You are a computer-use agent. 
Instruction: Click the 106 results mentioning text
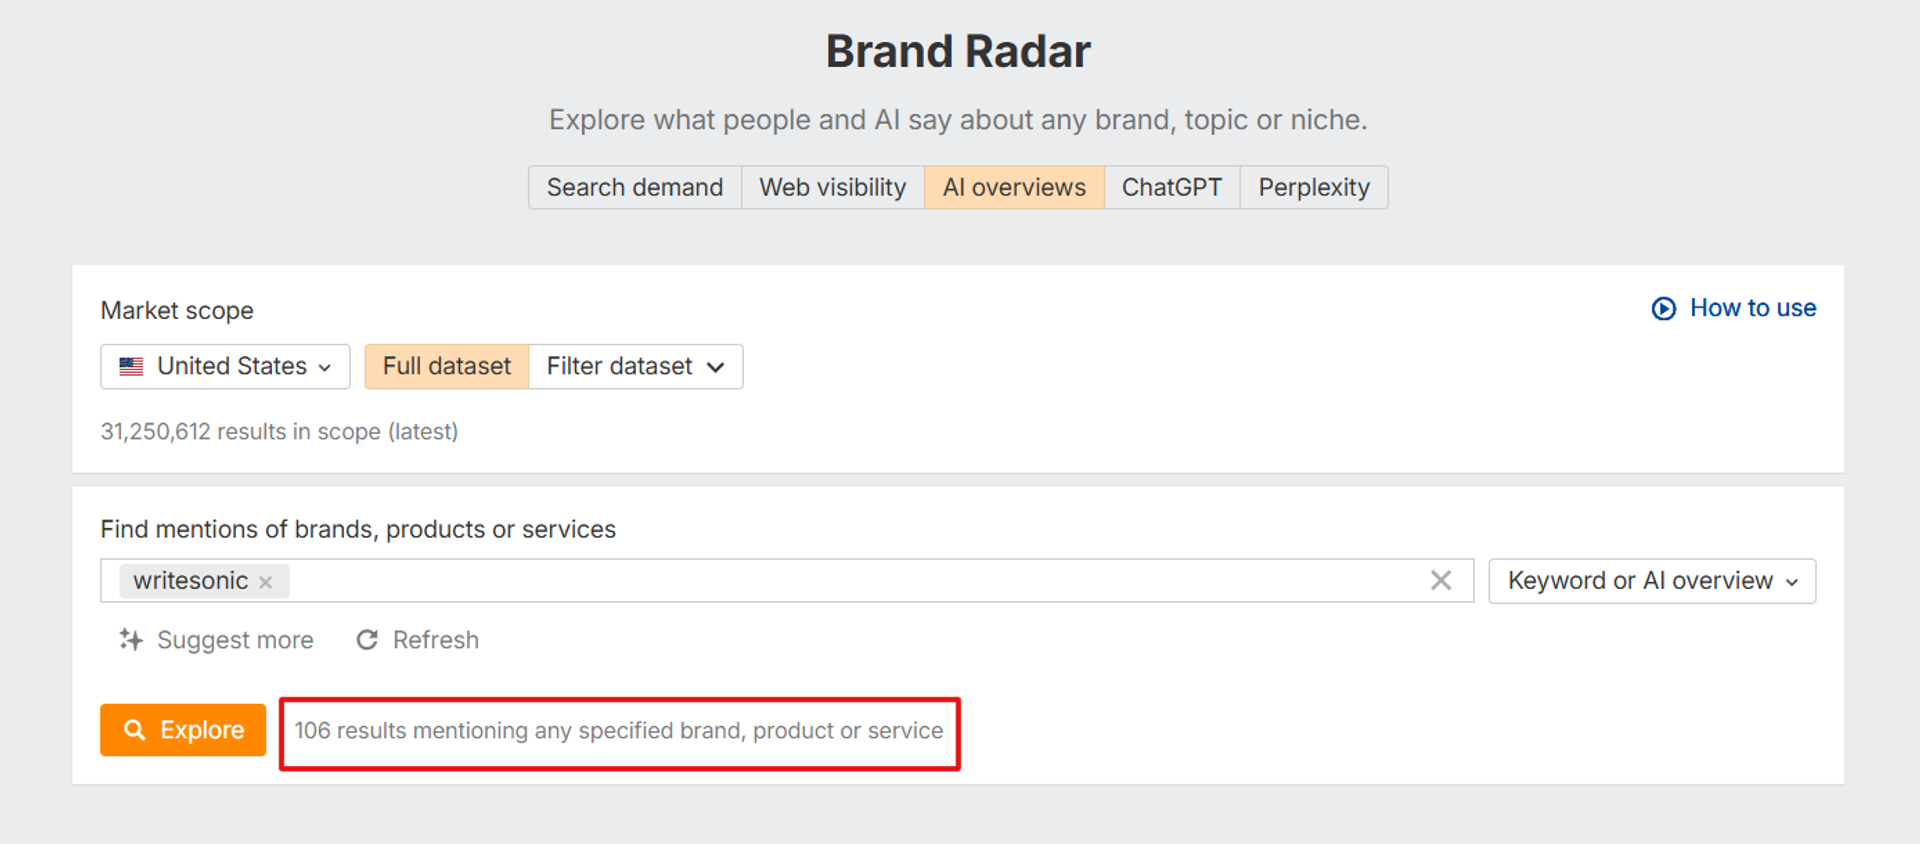point(619,731)
